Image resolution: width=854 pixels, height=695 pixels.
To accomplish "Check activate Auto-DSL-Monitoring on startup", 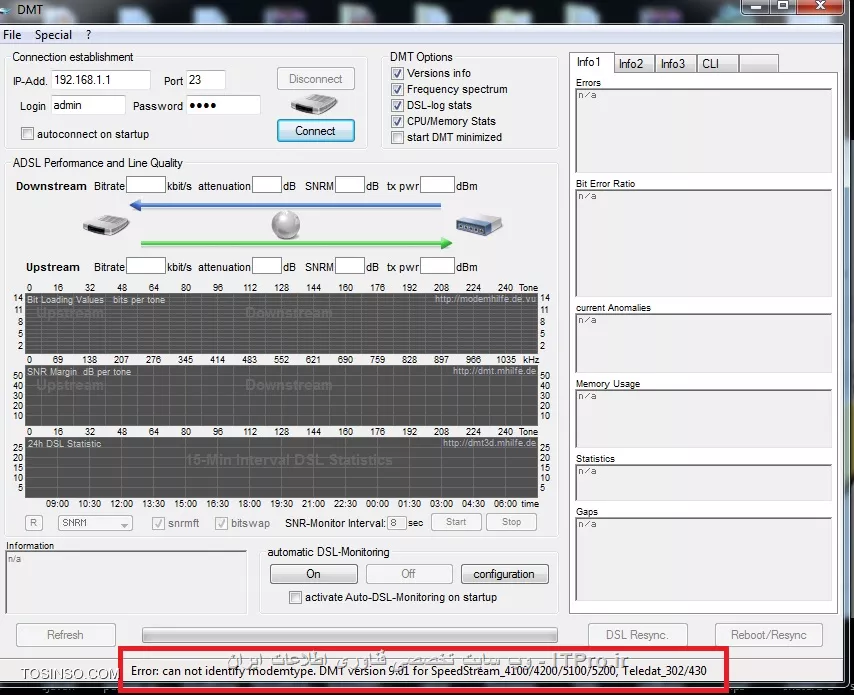I will click(x=295, y=598).
